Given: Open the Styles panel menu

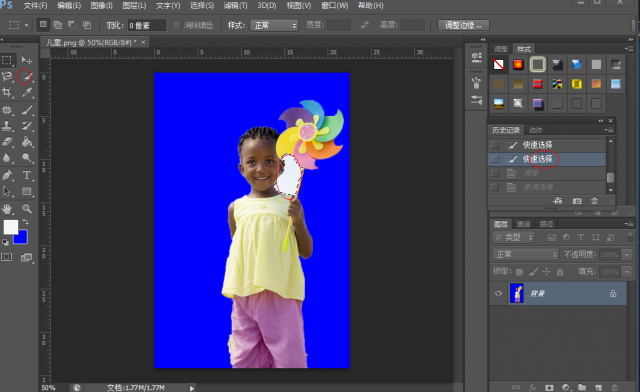Looking at the screenshot, I should pos(629,49).
